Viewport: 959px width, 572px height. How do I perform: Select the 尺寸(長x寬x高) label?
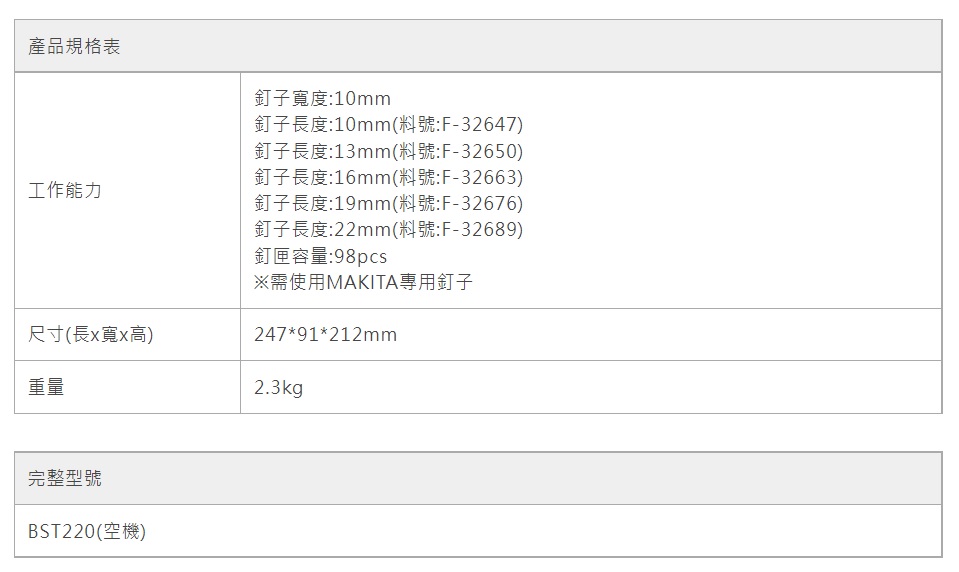point(90,335)
